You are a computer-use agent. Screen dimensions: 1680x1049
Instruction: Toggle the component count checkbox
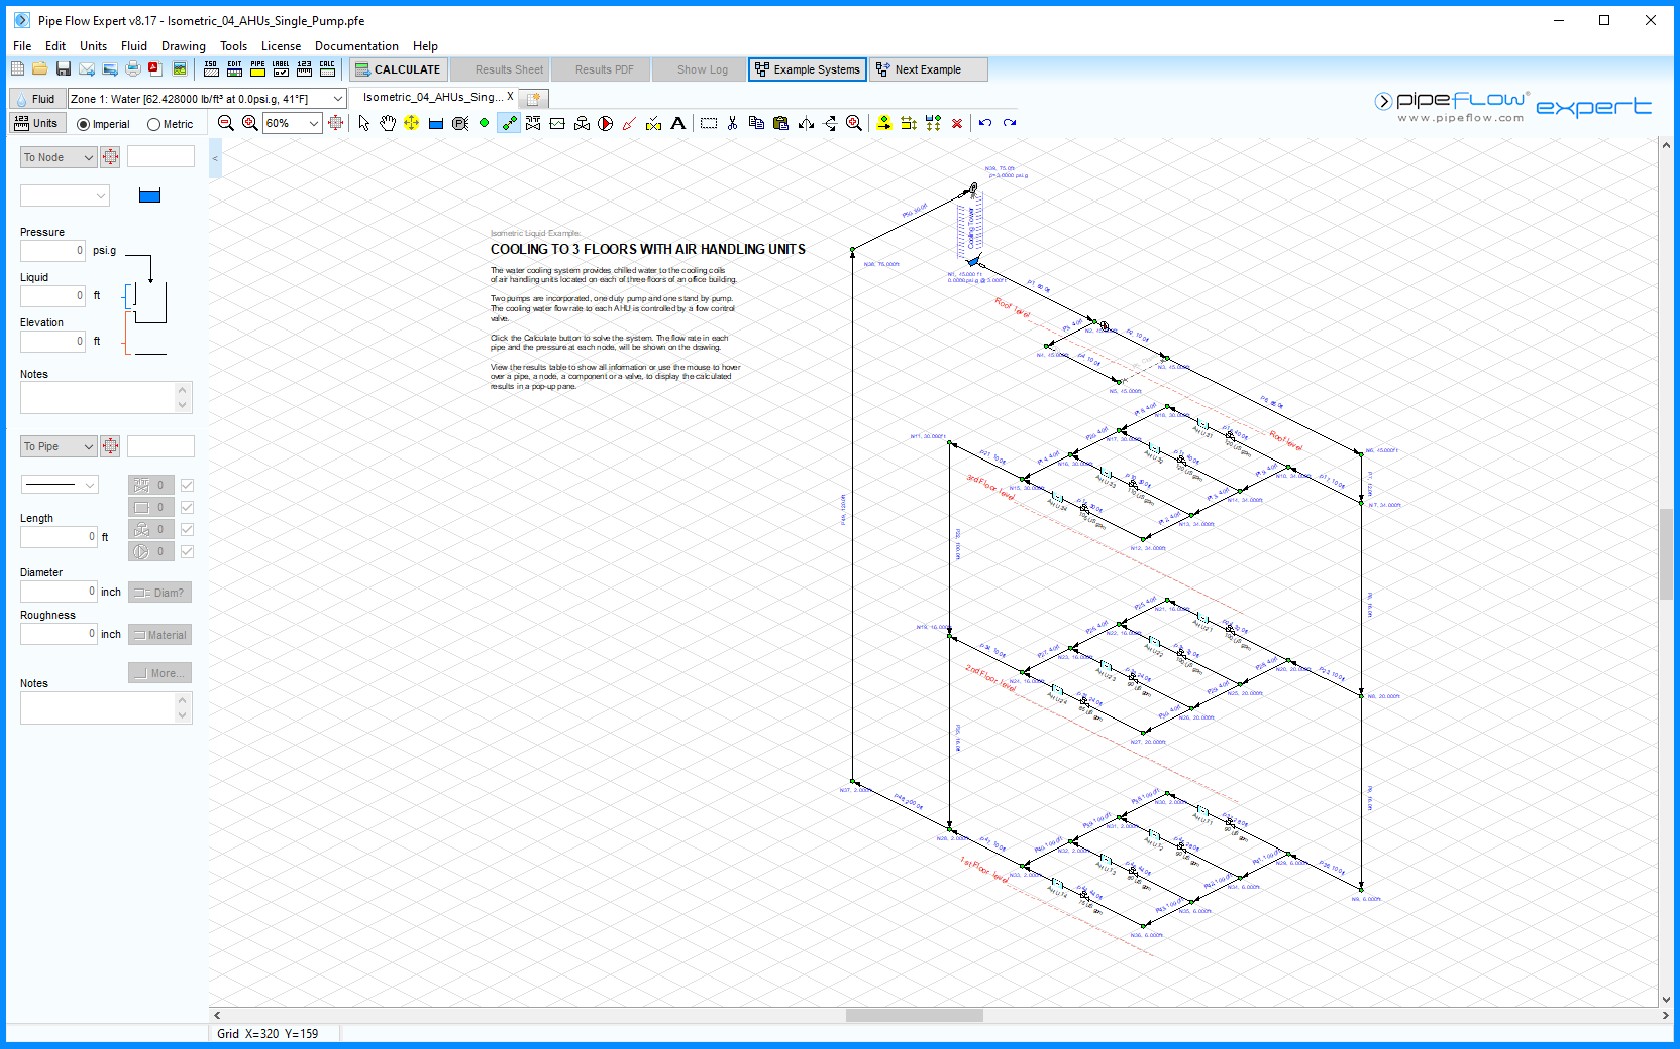(187, 507)
